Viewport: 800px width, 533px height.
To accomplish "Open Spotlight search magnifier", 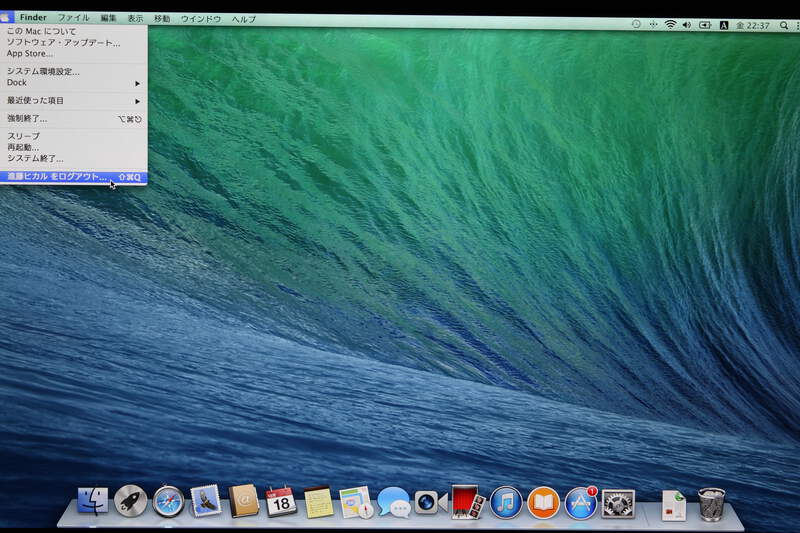I will tap(783, 24).
